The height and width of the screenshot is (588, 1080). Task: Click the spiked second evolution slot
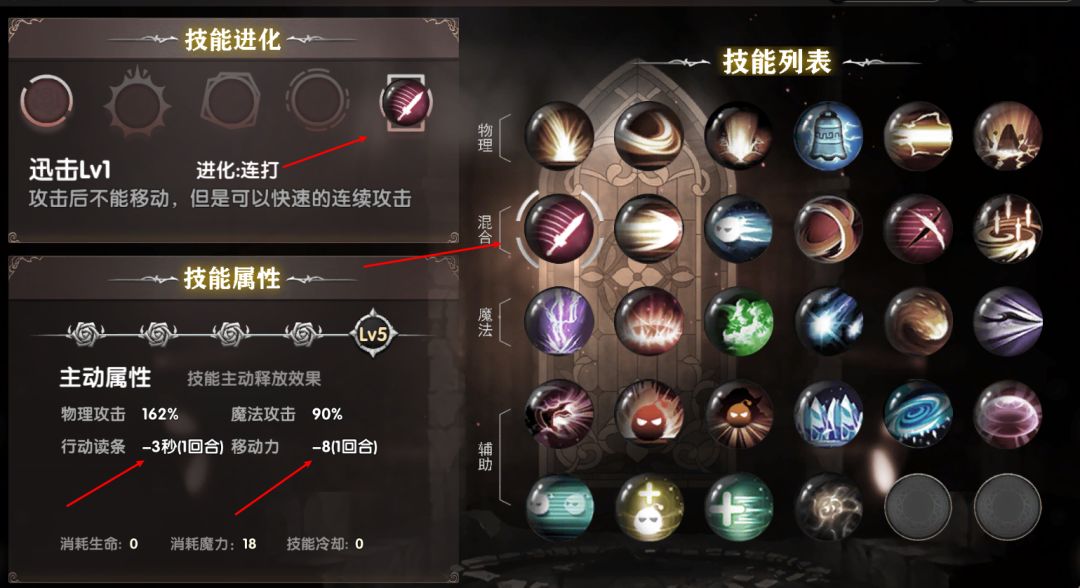point(137,103)
